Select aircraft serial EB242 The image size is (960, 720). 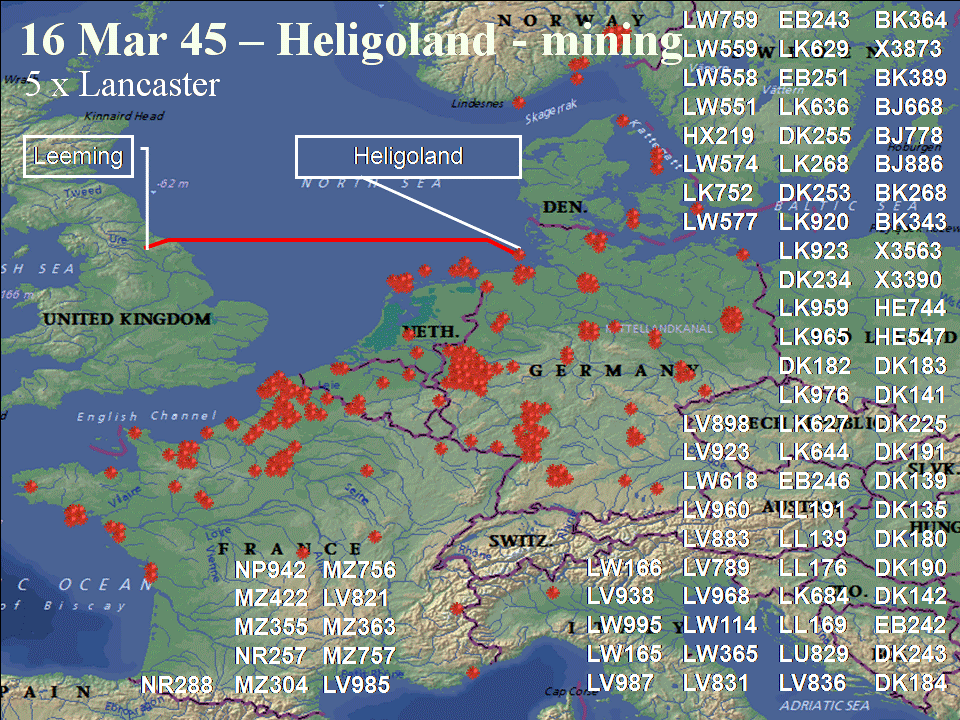tap(910, 625)
